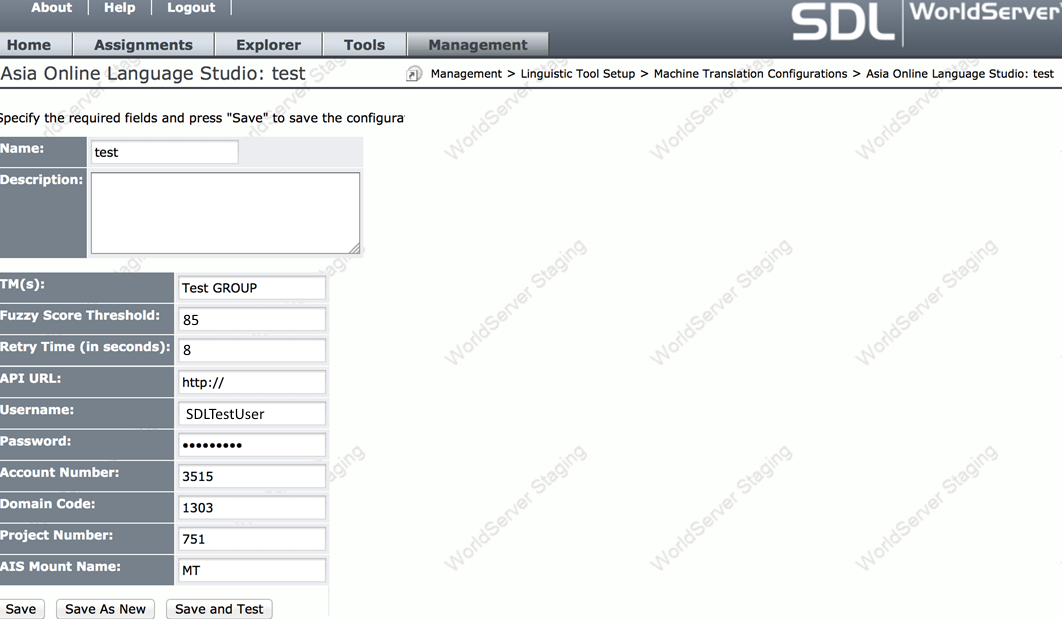Click the Save and Test button

coord(219,609)
